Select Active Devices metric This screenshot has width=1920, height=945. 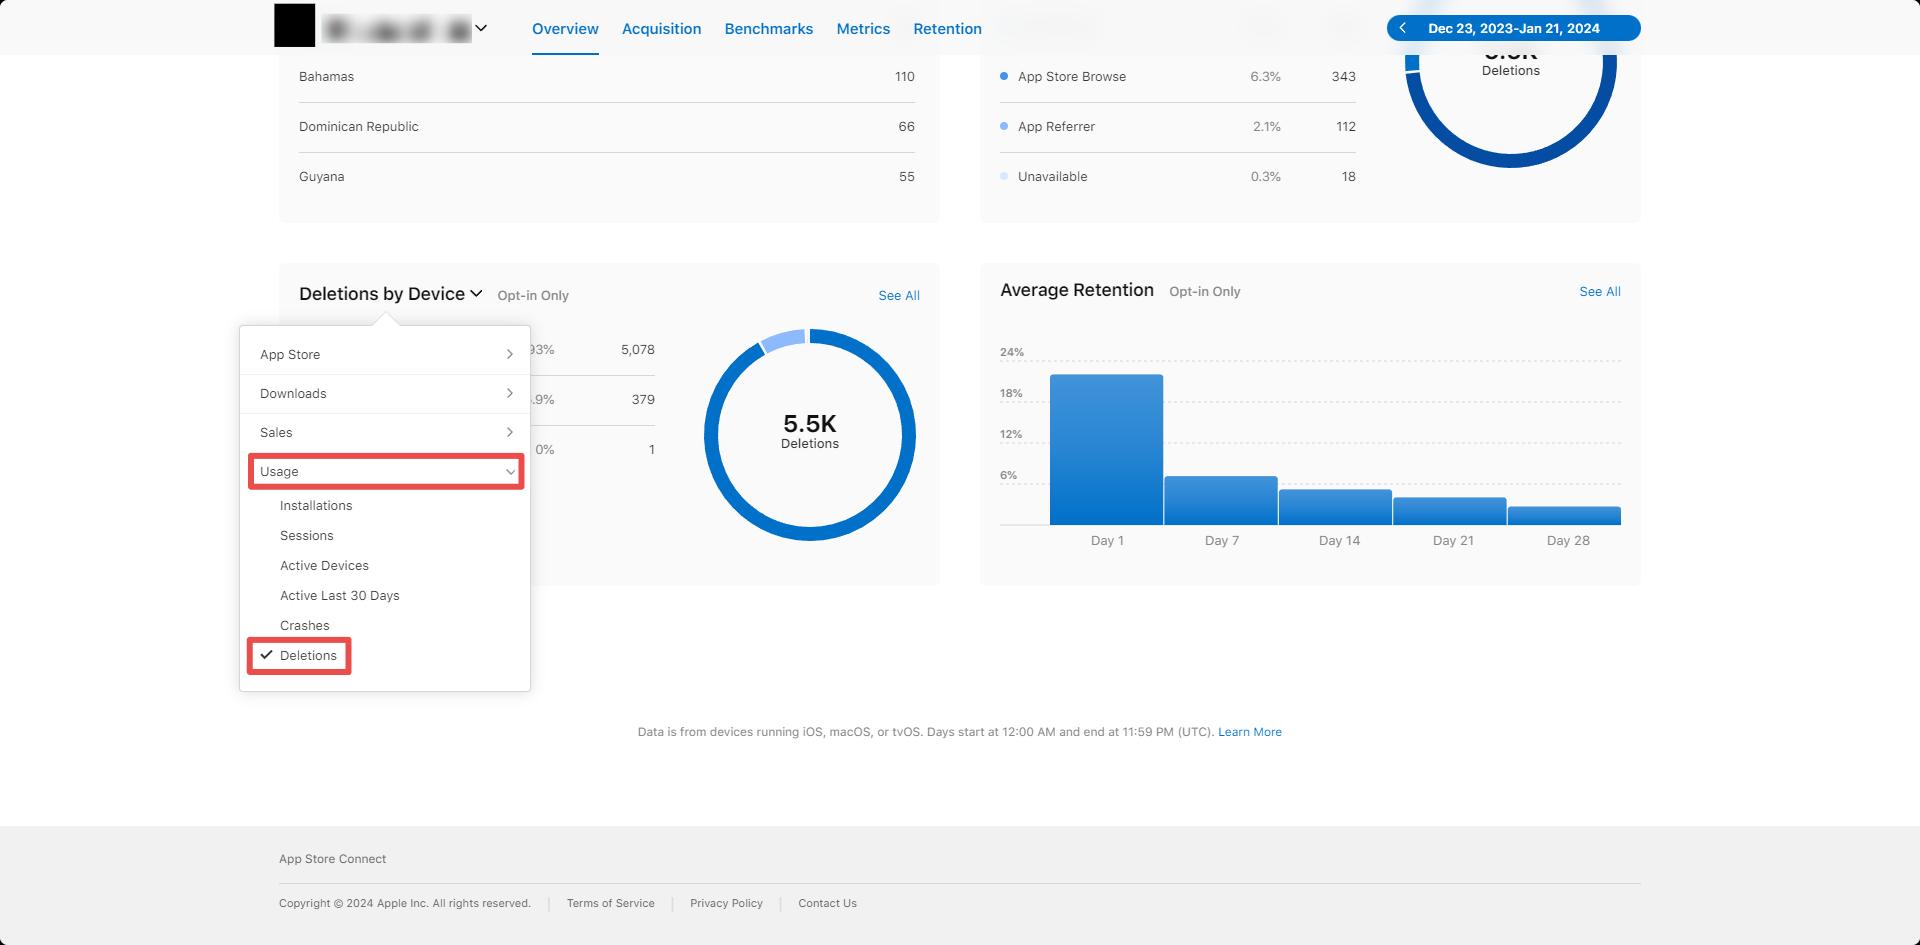tap(324, 566)
